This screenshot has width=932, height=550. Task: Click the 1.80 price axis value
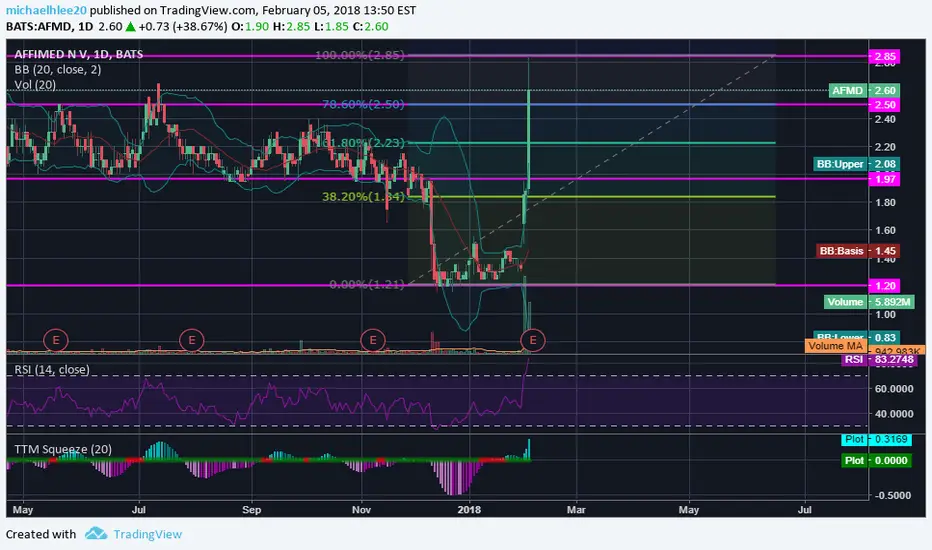885,202
